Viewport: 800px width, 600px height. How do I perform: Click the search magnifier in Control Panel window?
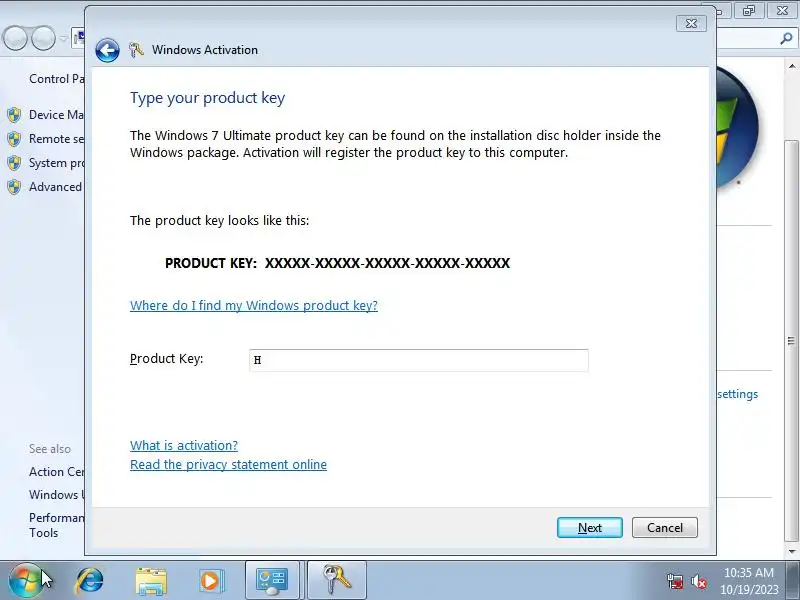786,38
